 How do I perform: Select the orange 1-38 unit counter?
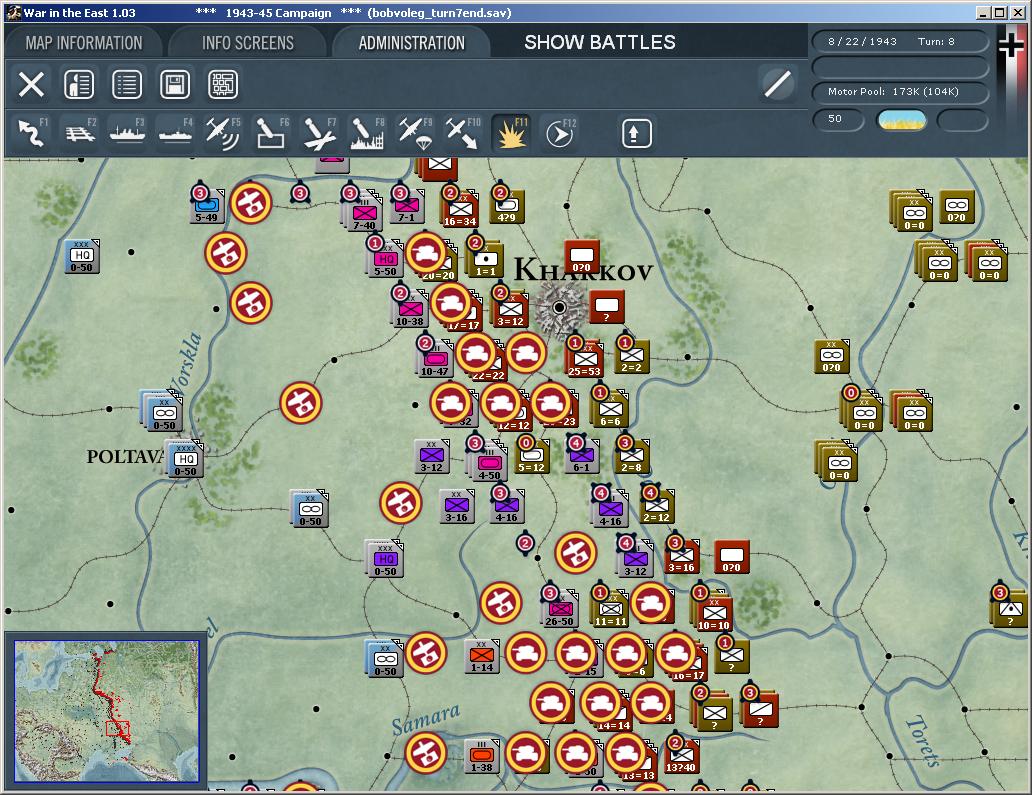pos(482,756)
